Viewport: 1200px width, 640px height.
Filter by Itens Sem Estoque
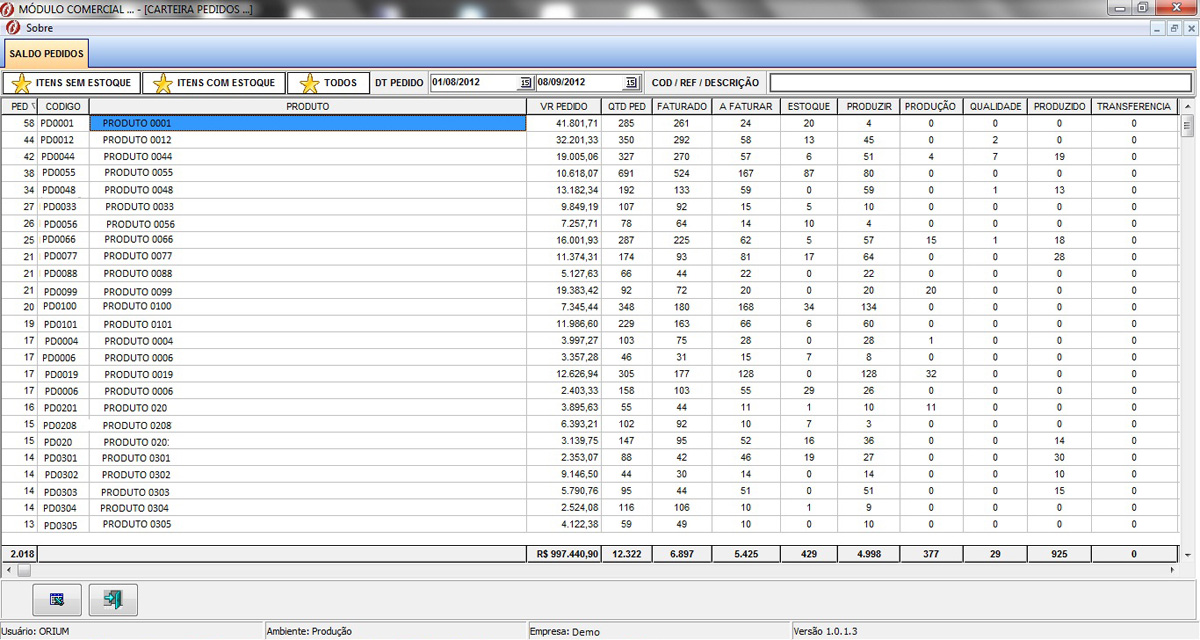72,83
